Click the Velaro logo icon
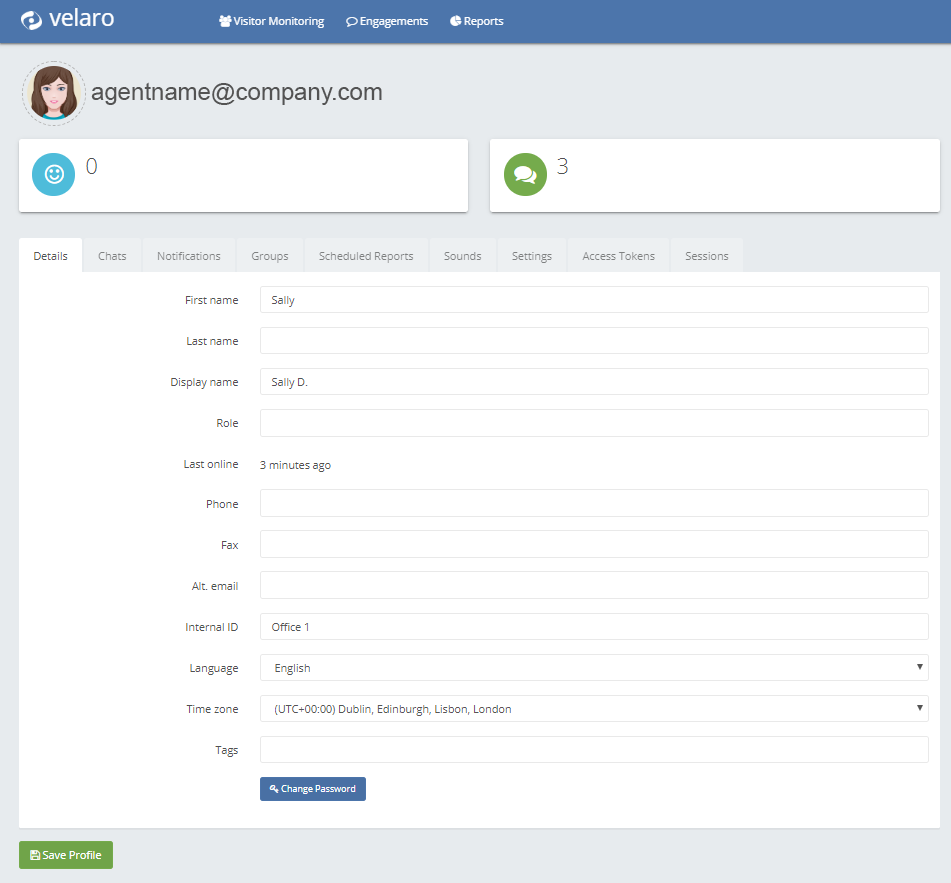Screen dimensions: 951x883 (32, 20)
